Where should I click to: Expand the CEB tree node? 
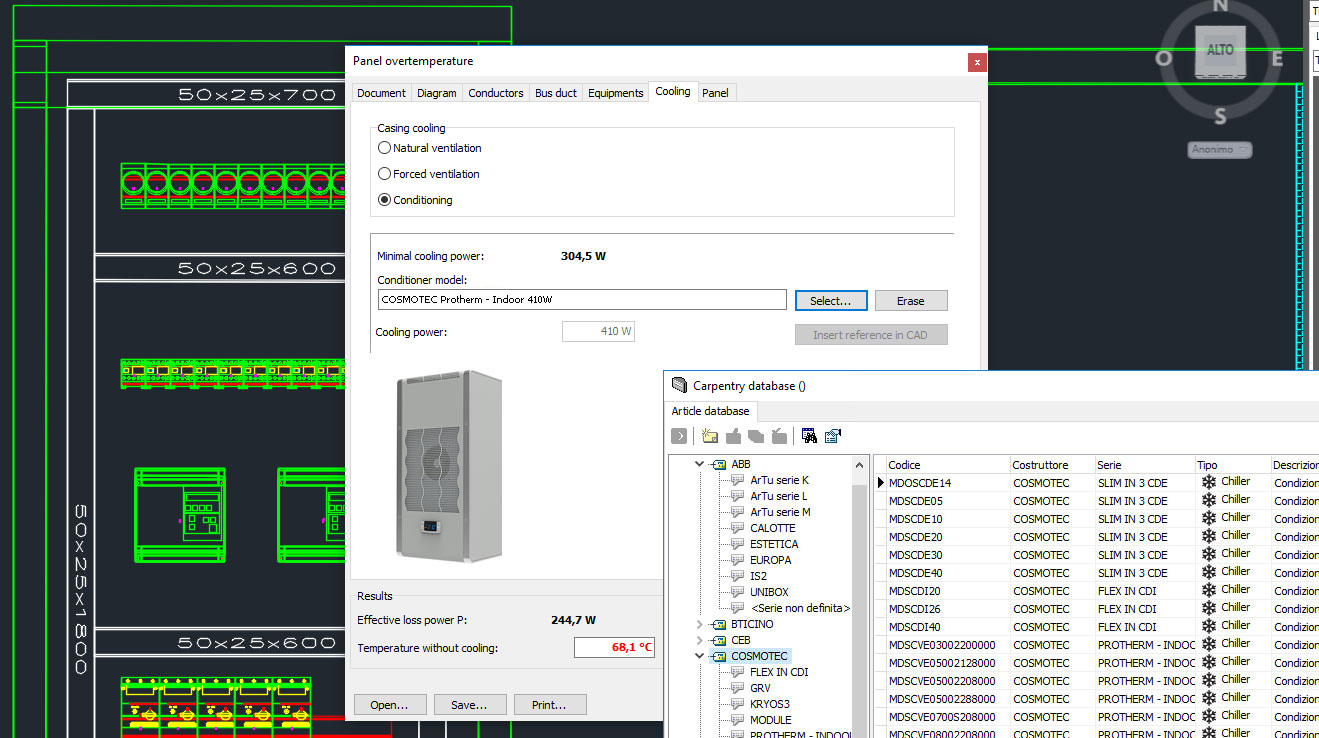[x=700, y=640]
